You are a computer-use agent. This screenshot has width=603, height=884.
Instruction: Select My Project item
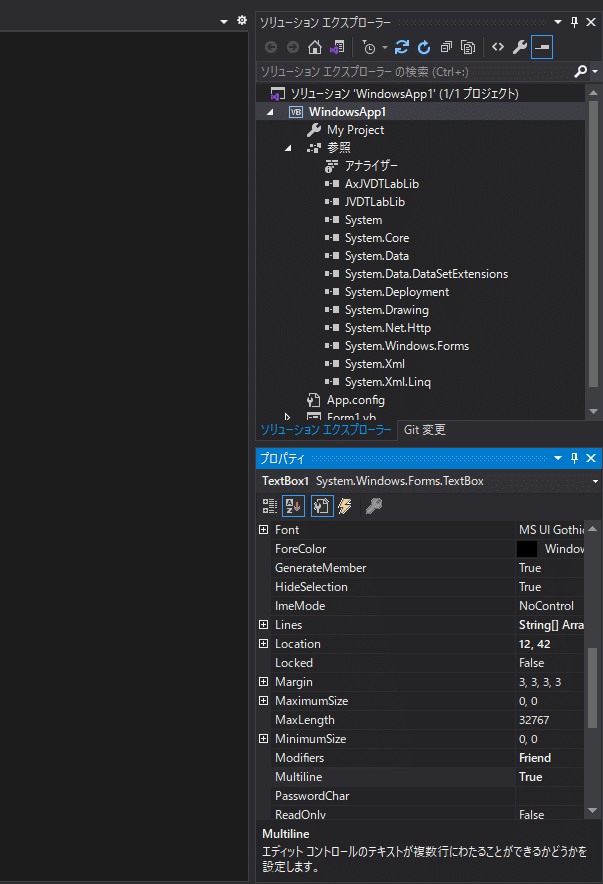click(x=355, y=130)
